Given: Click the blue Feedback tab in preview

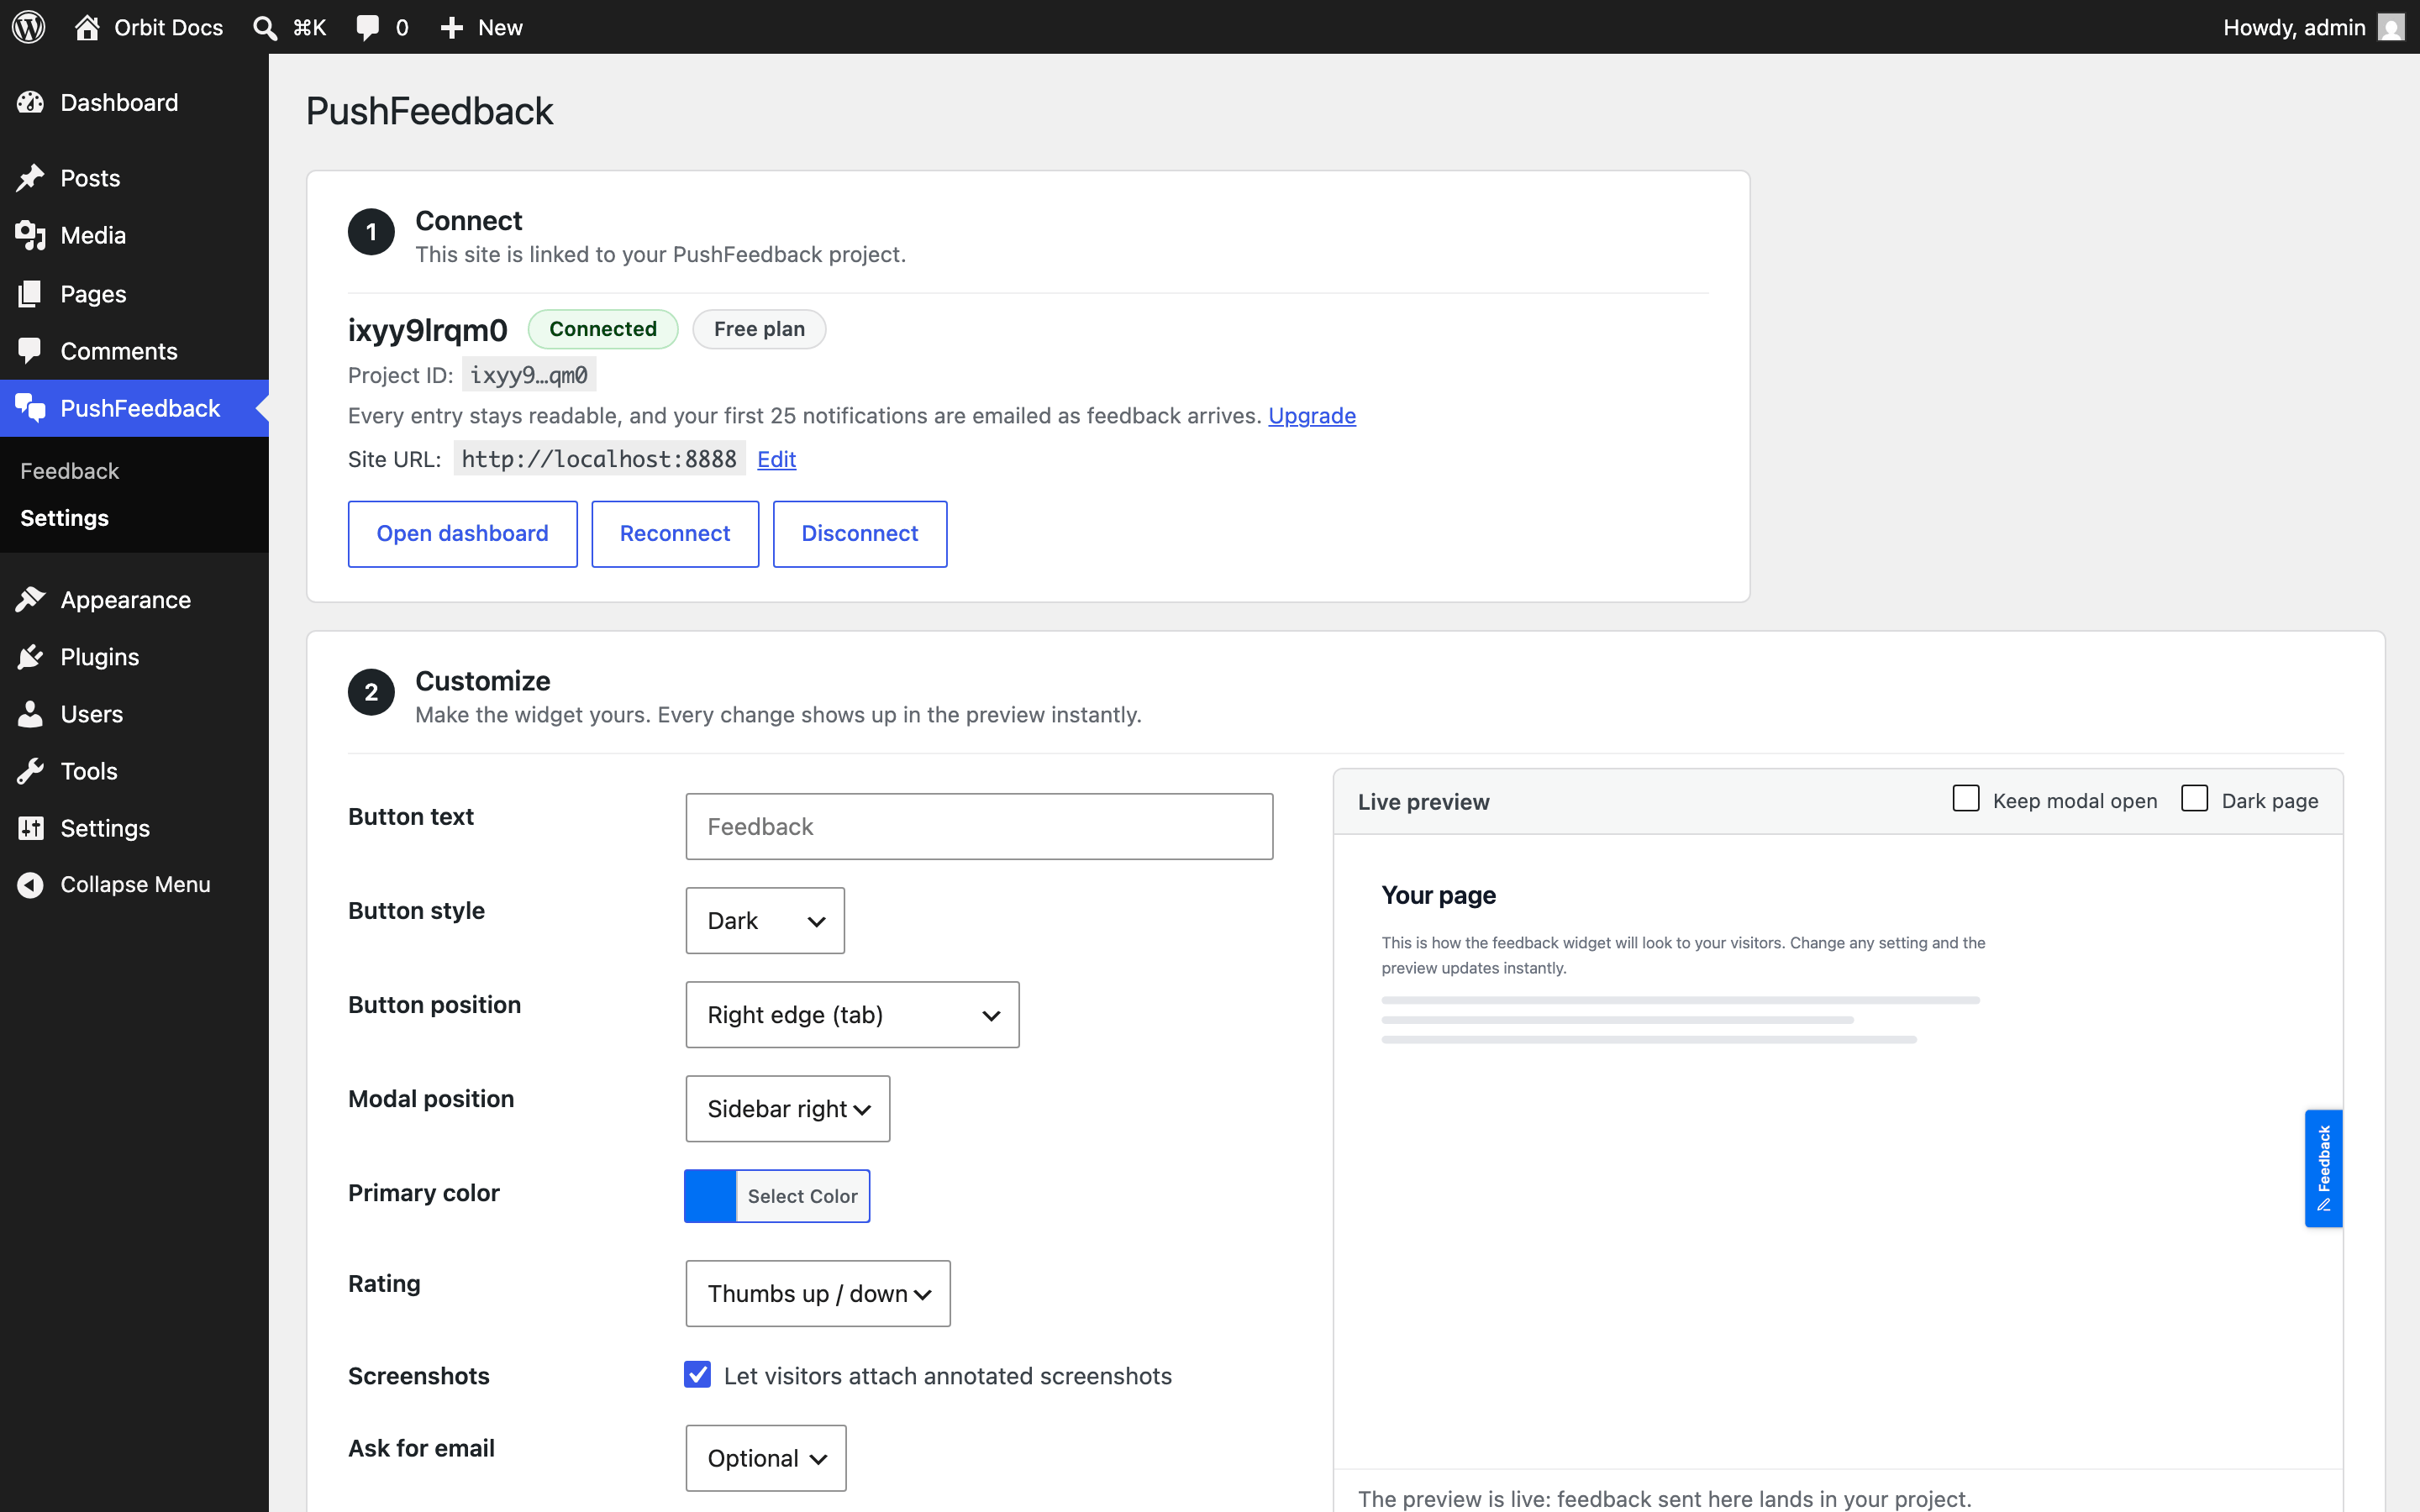Looking at the screenshot, I should [2323, 1168].
